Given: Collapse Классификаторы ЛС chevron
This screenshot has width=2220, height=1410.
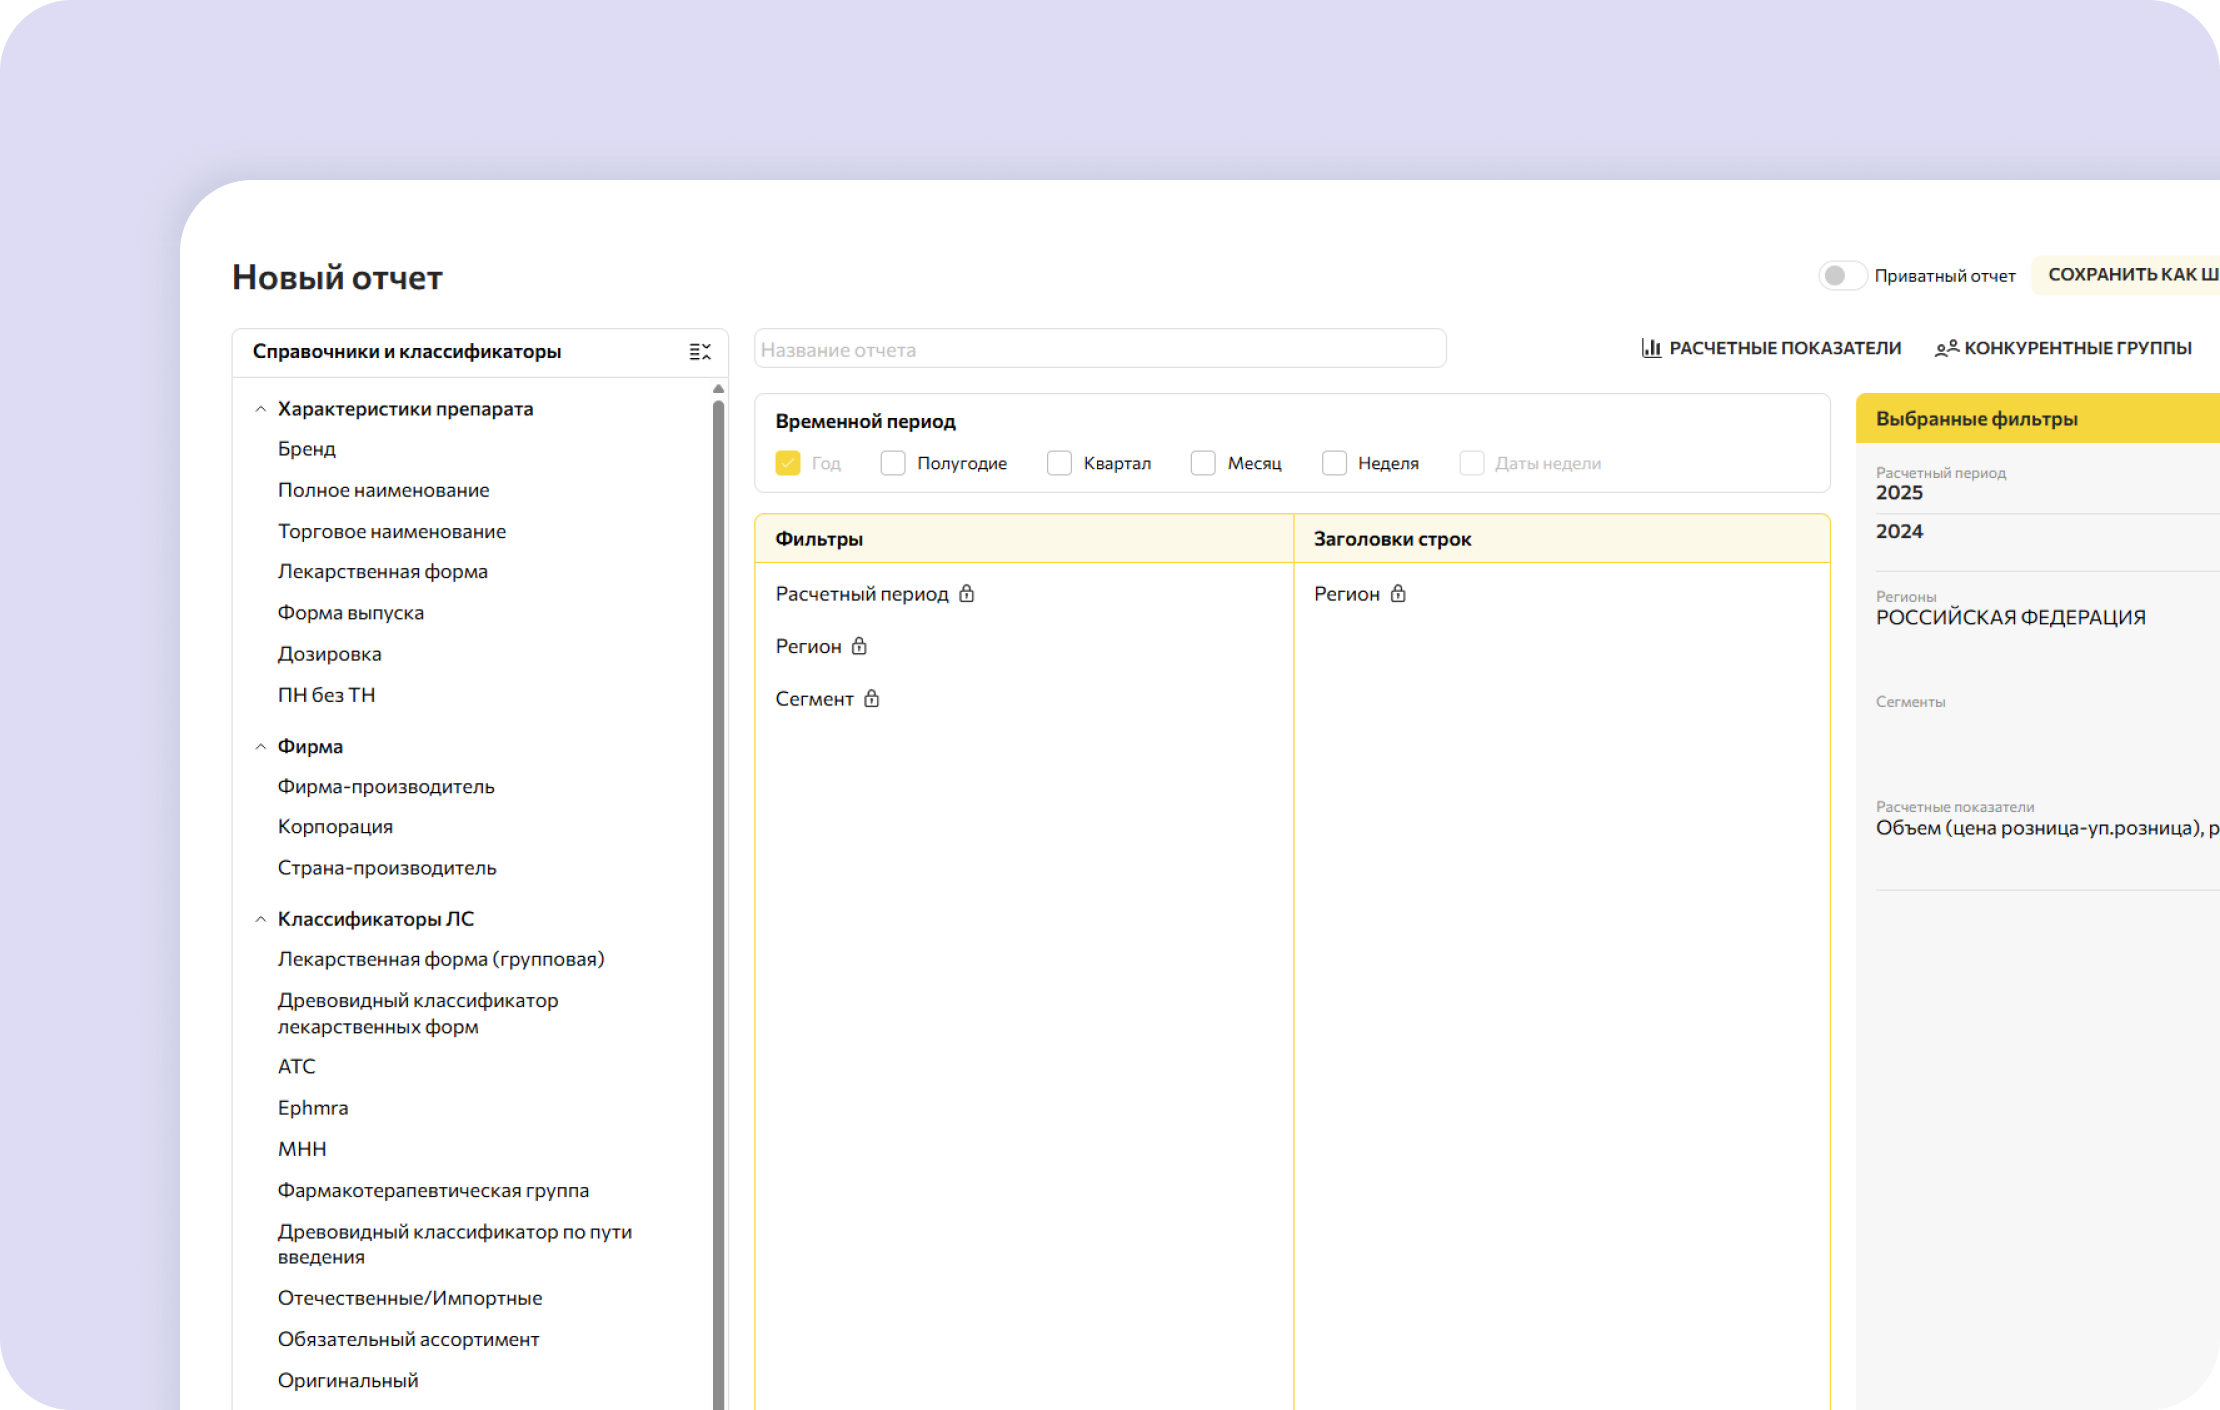Looking at the screenshot, I should [x=261, y=919].
